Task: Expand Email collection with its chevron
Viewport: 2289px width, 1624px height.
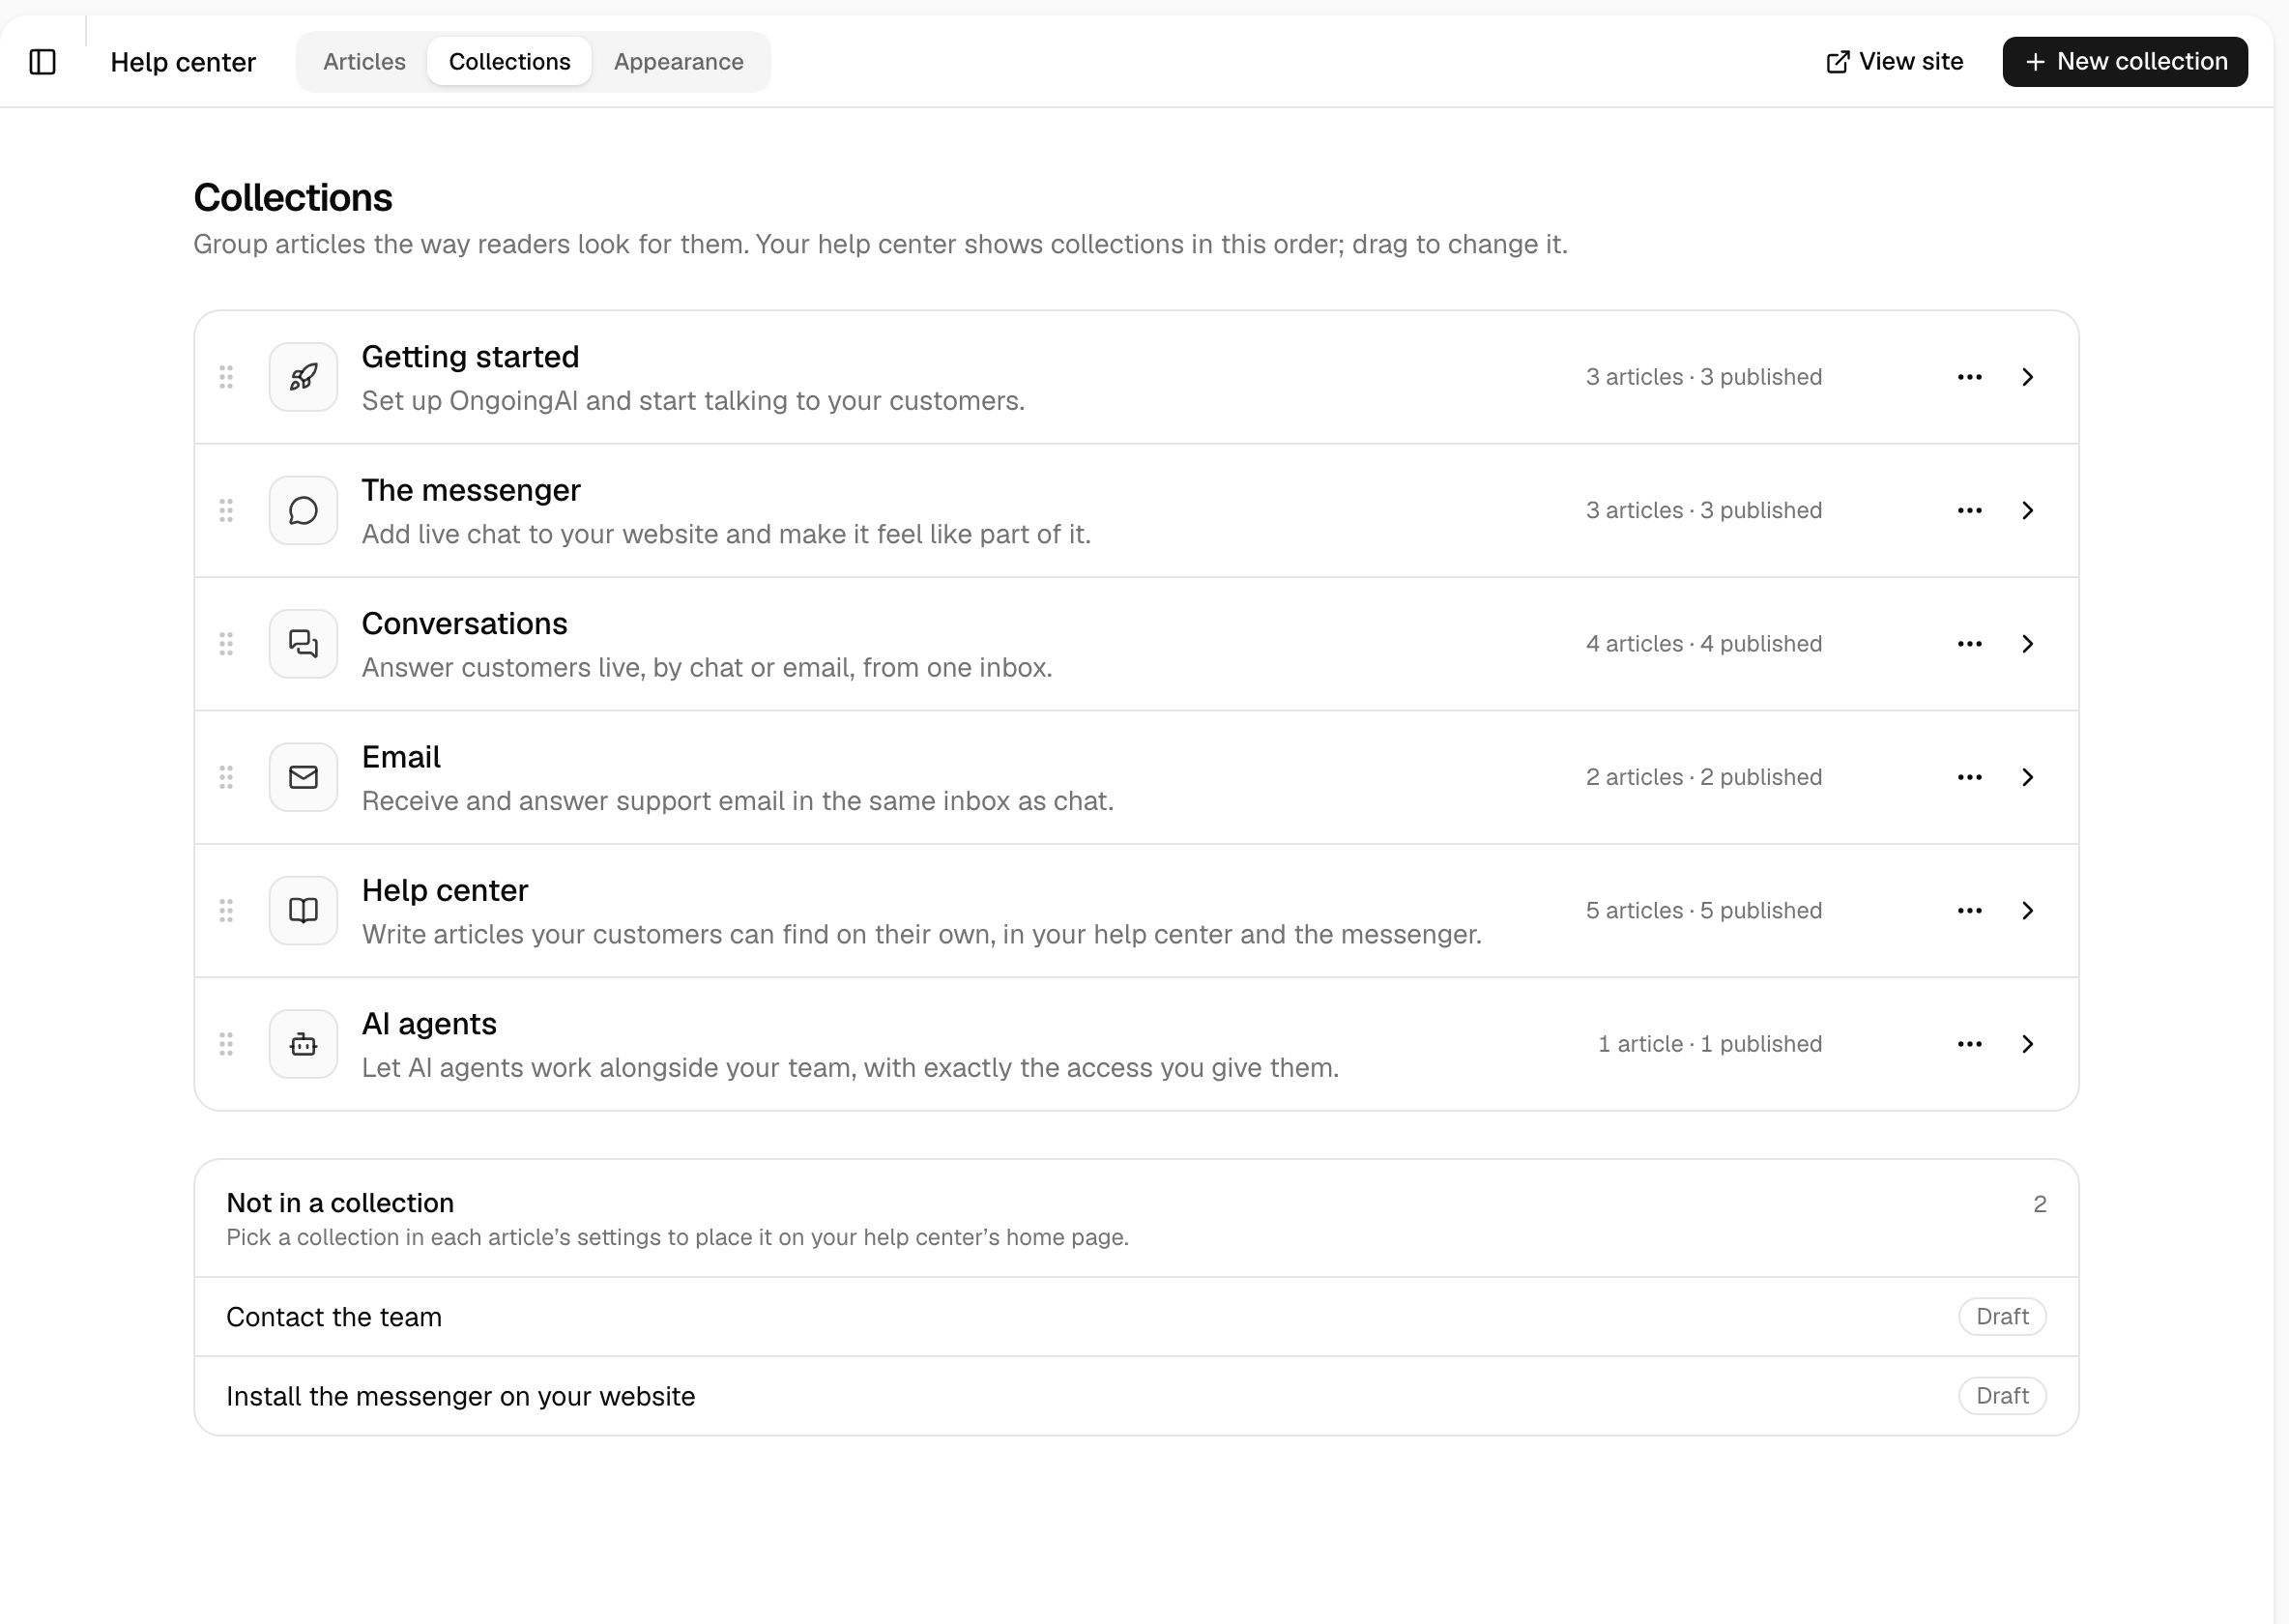Action: [x=2027, y=777]
